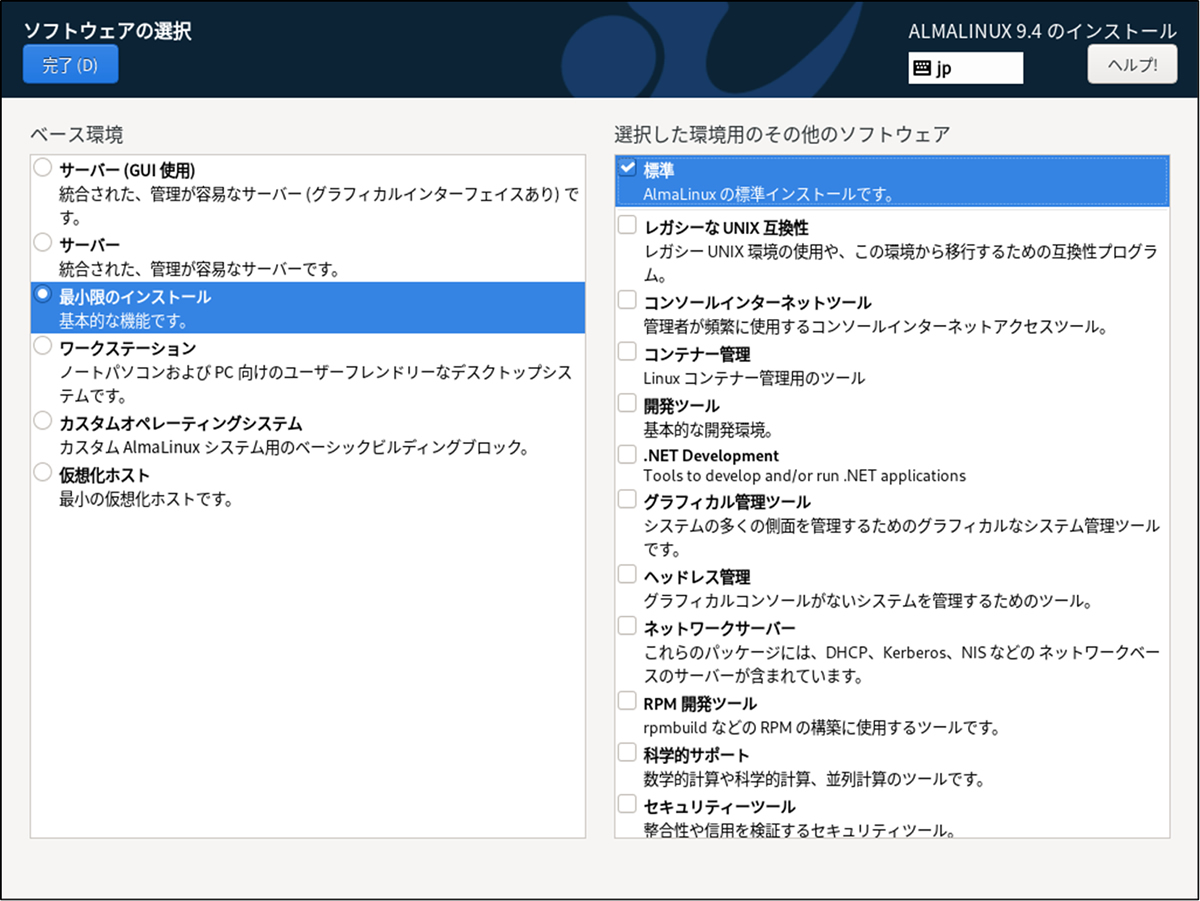Screen dimensions: 1200x901
Task: Uncheck the 標準 add-on checkbox
Action: point(627,168)
